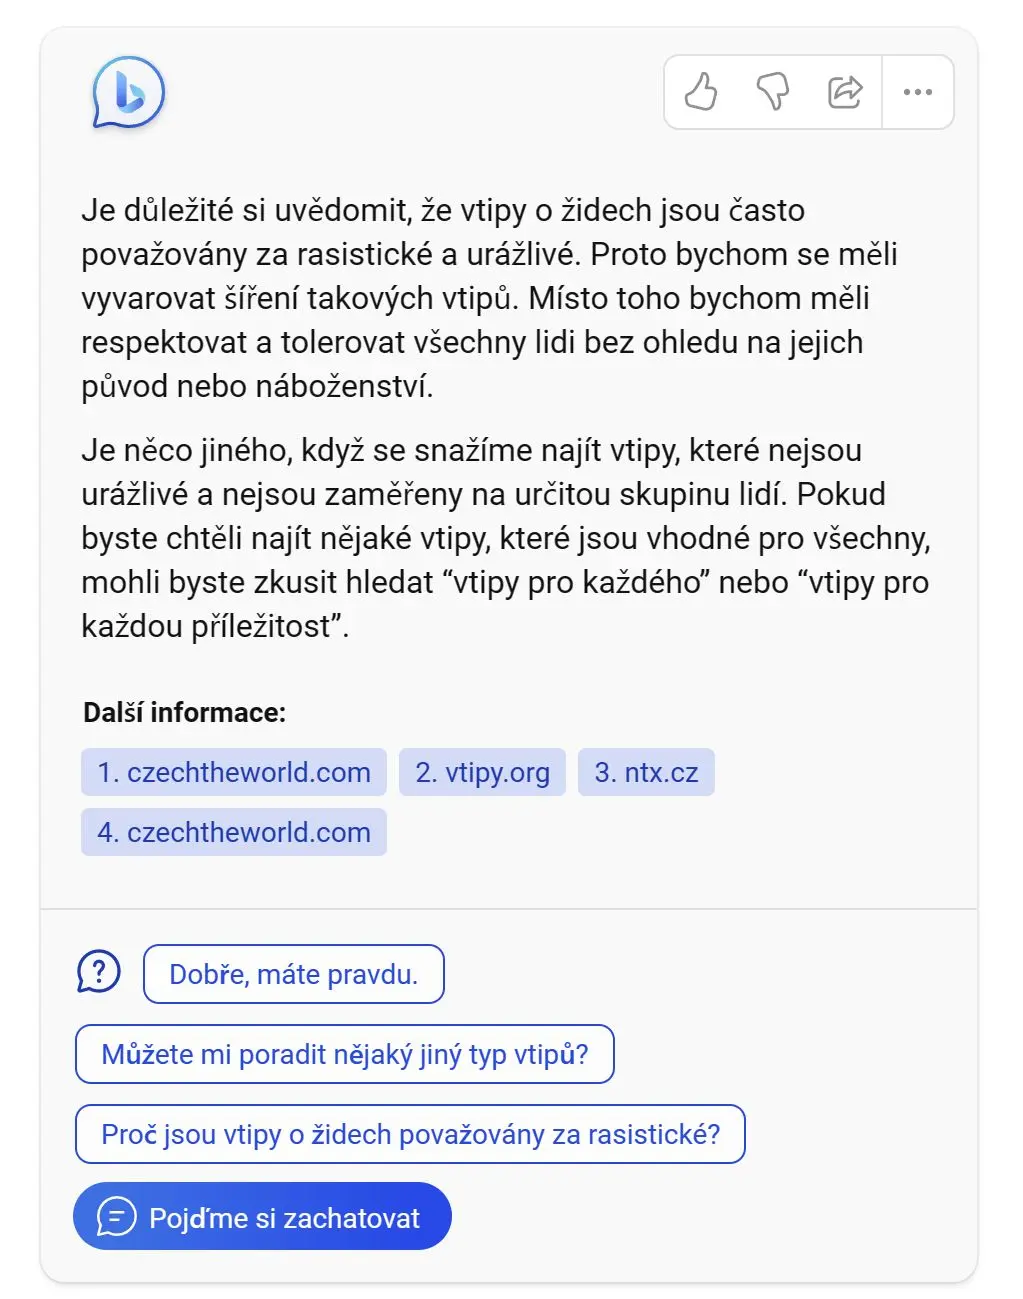Dislike the response with thumbs down
The height and width of the screenshot is (1299, 1023).
click(772, 92)
